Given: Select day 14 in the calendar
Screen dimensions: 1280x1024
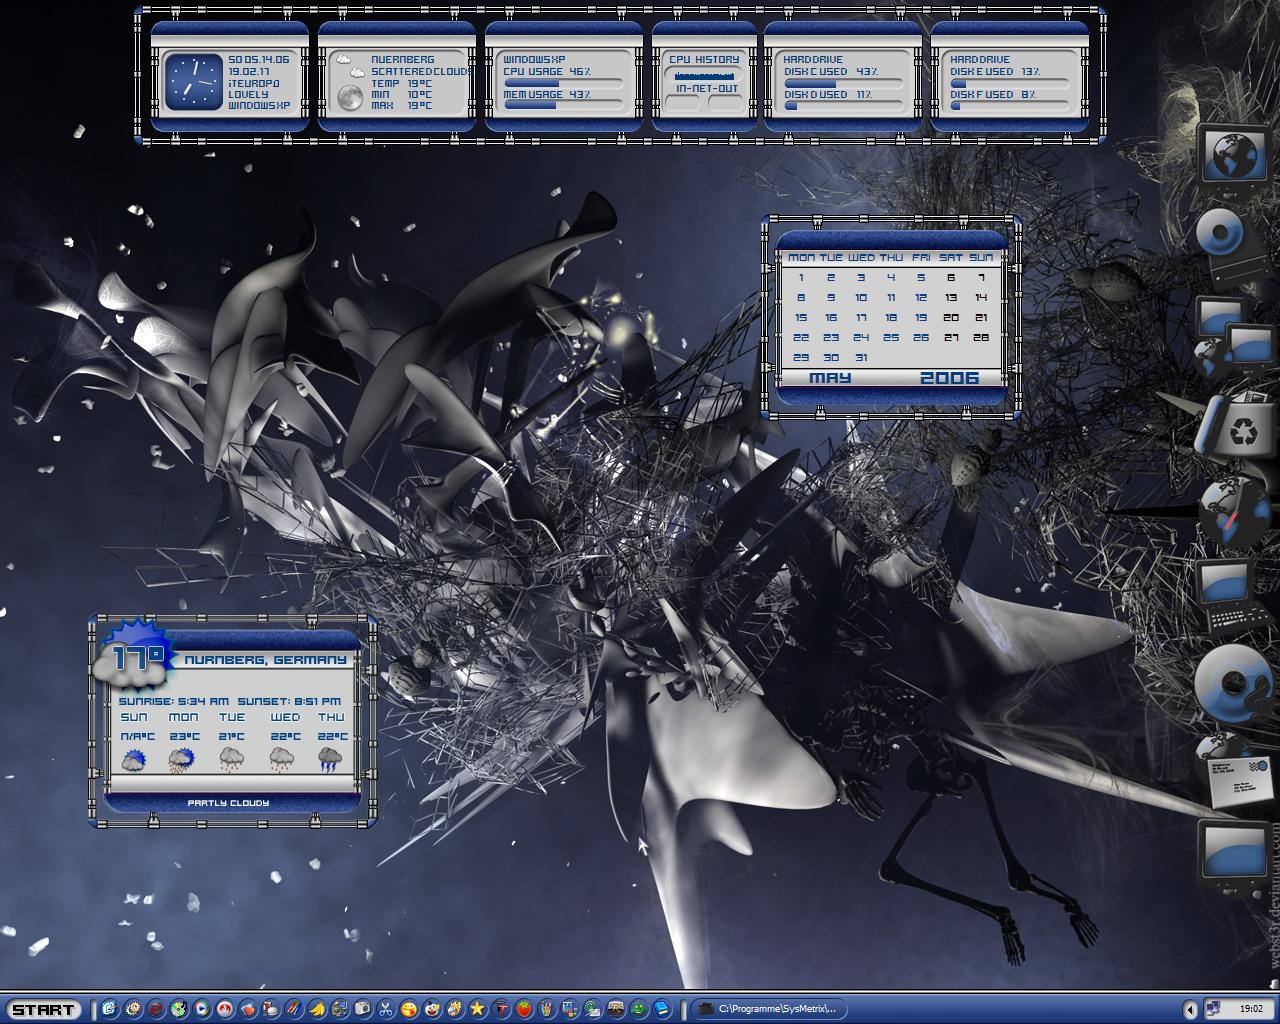Looking at the screenshot, I should pos(981,297).
